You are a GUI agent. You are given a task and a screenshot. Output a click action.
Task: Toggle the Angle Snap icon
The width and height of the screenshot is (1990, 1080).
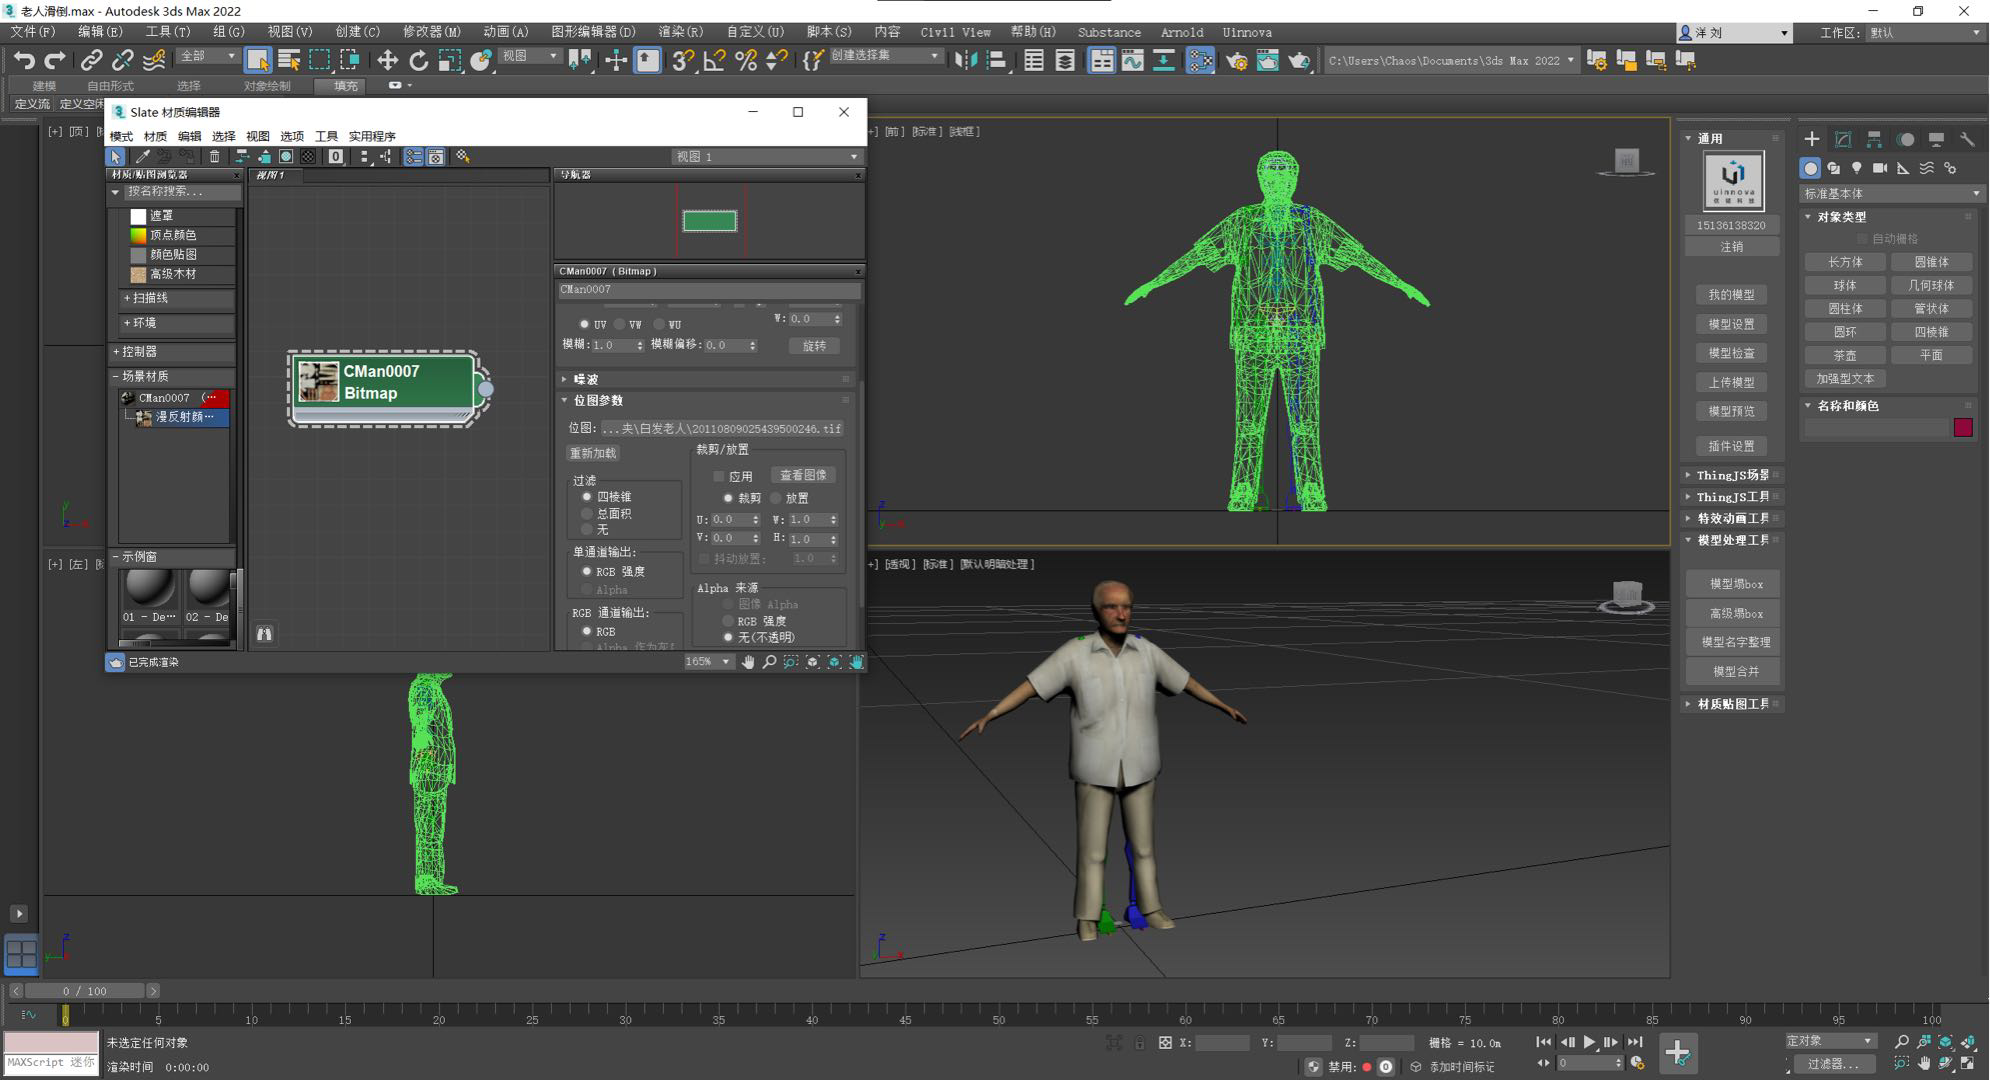coord(714,61)
